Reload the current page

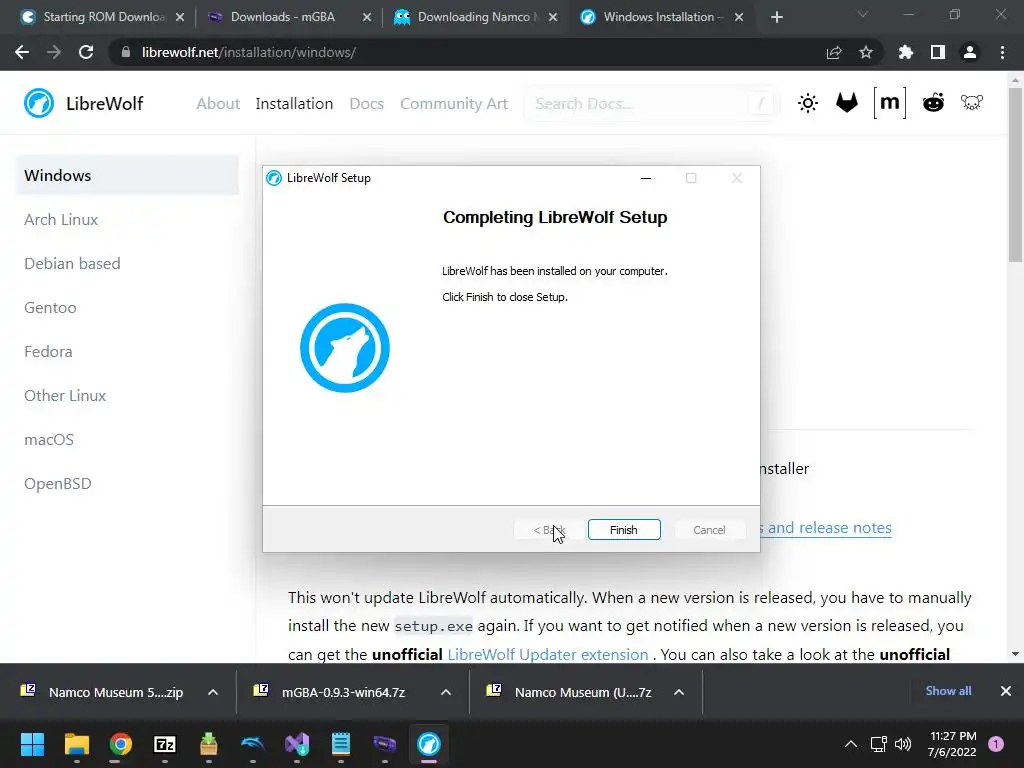click(86, 52)
